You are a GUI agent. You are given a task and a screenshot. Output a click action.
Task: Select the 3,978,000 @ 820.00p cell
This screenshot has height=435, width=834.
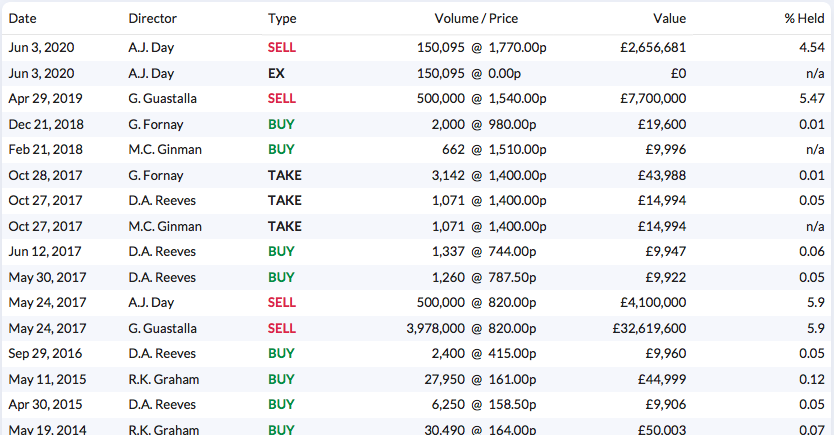(471, 329)
